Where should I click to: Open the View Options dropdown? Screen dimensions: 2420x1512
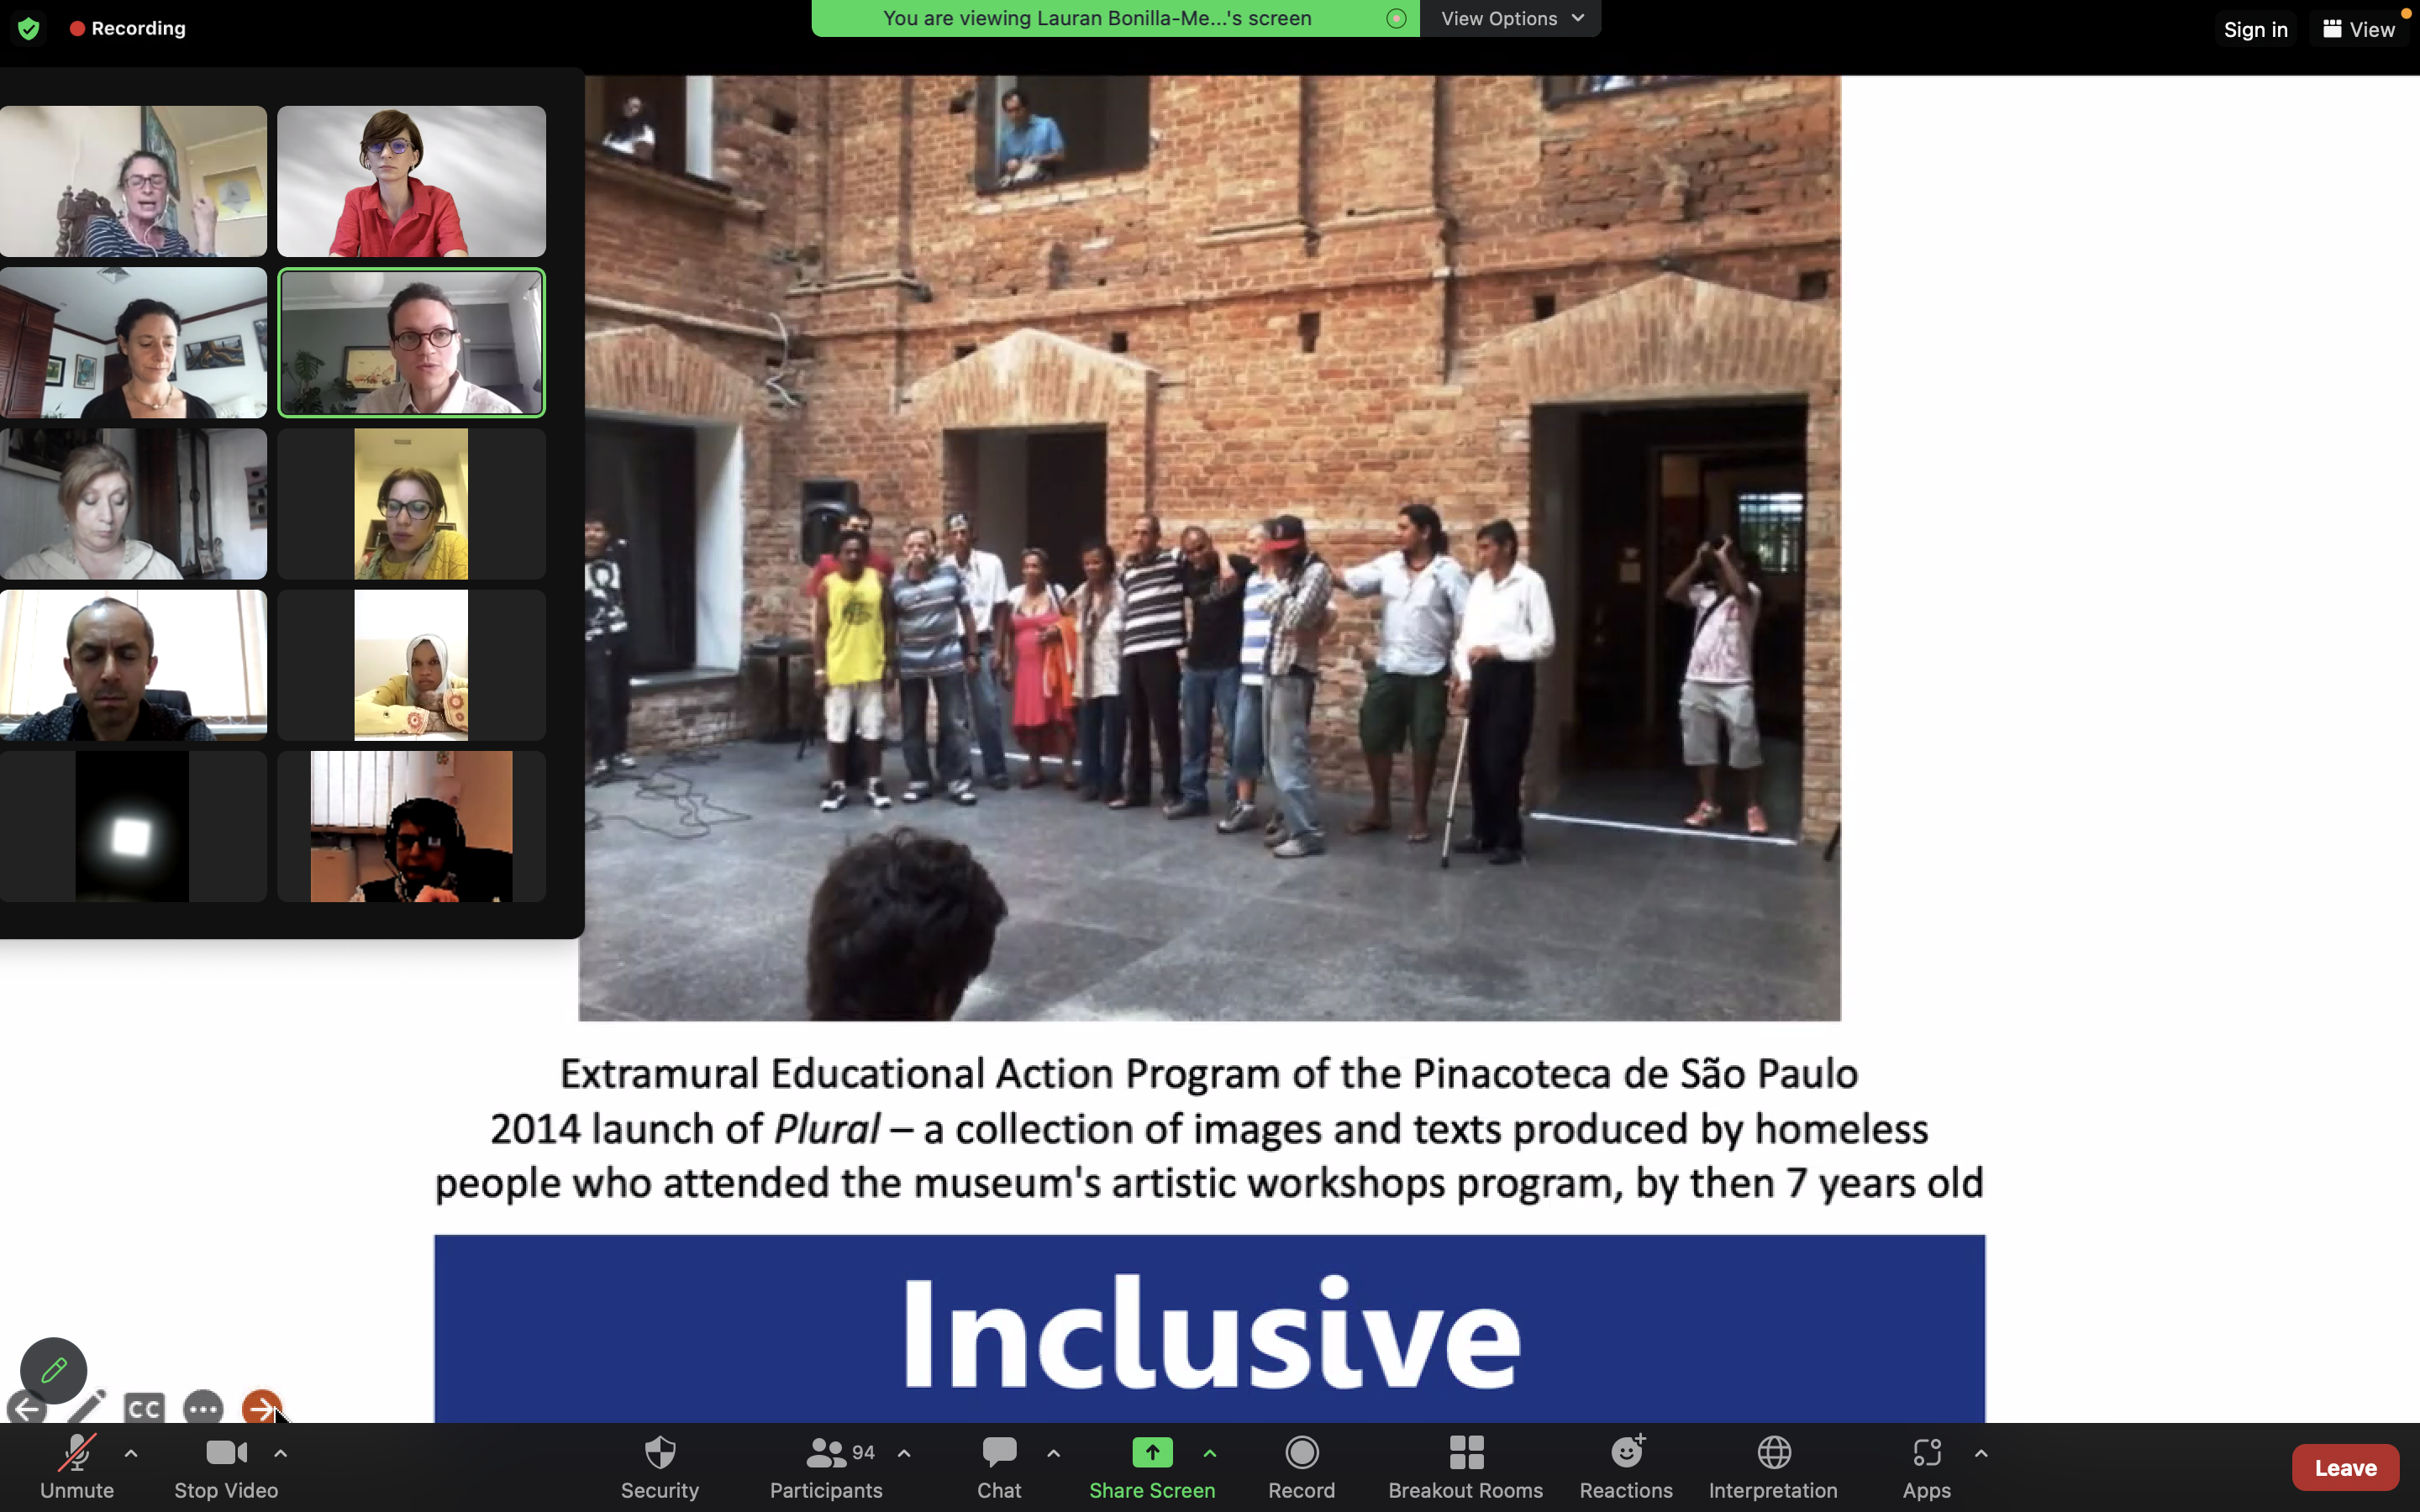click(x=1511, y=18)
